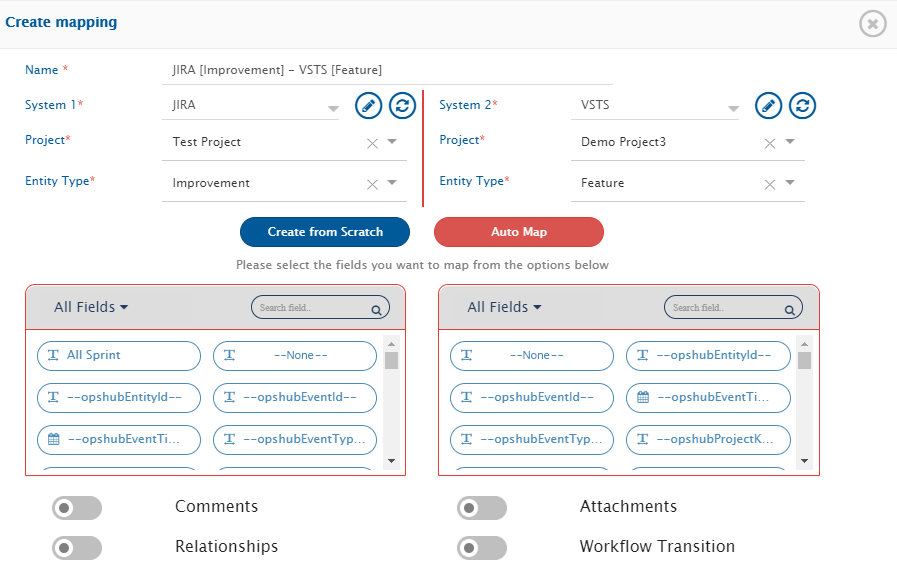Select the All Sprint field
Viewport: 897px width, 575px height.
click(119, 356)
